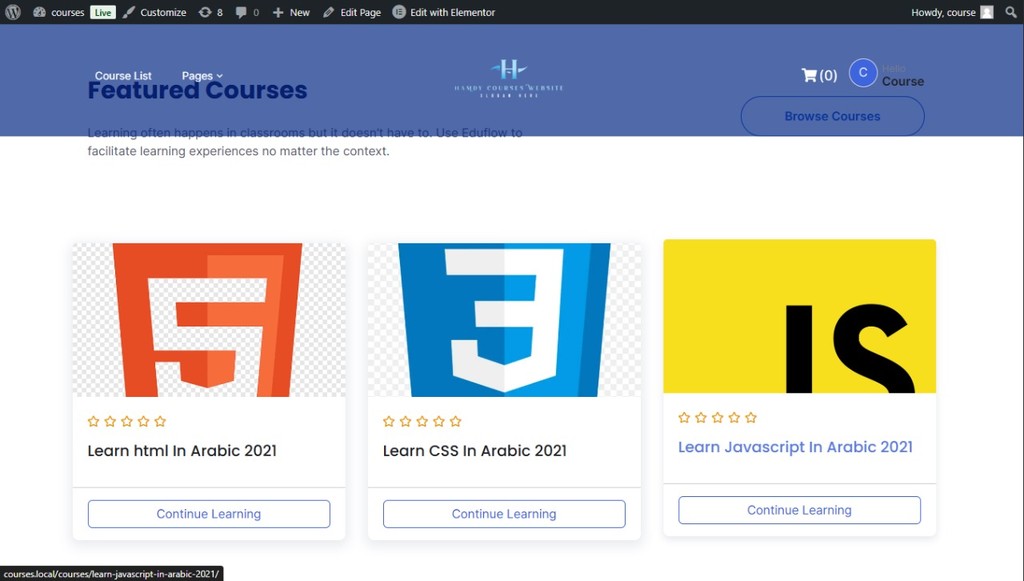Click the Browse Courses button
1024x581 pixels.
point(832,116)
